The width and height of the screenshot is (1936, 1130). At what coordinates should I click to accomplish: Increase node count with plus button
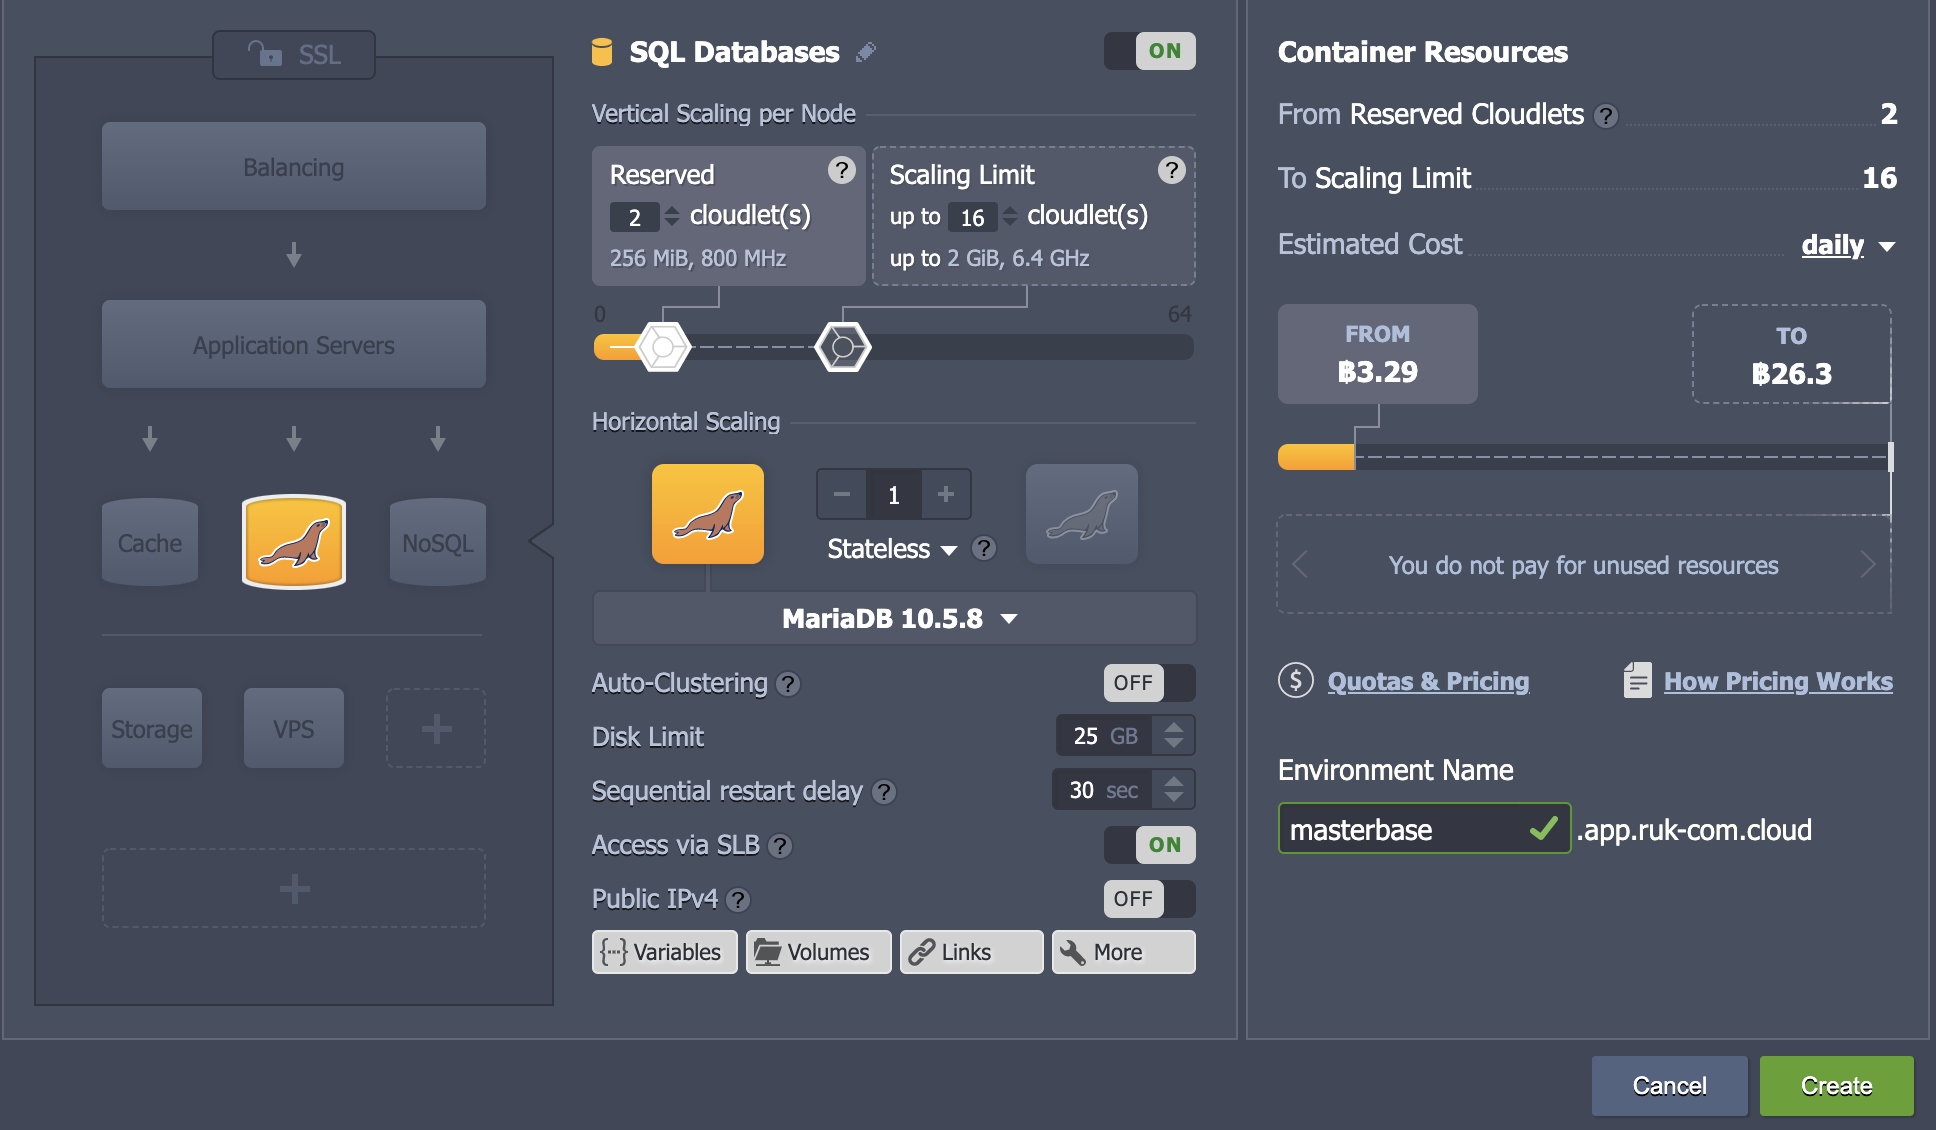(x=946, y=494)
